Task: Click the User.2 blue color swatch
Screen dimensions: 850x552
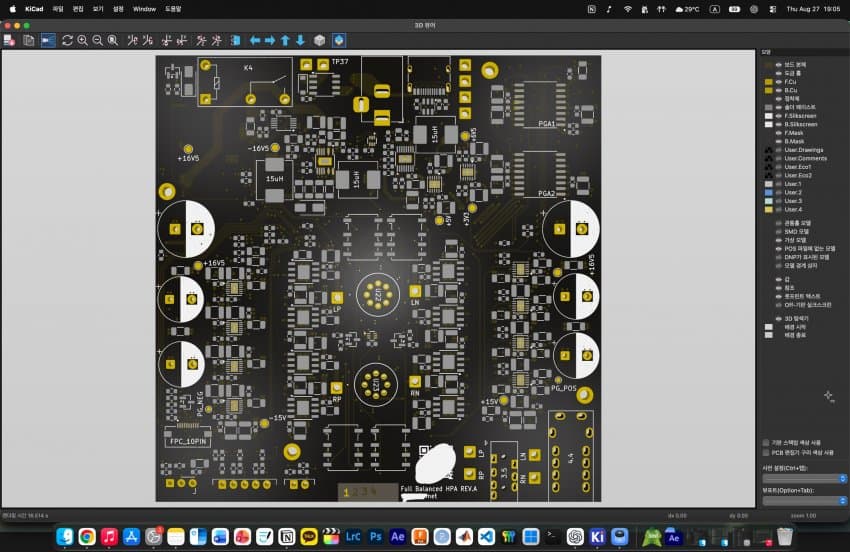Action: (768, 192)
